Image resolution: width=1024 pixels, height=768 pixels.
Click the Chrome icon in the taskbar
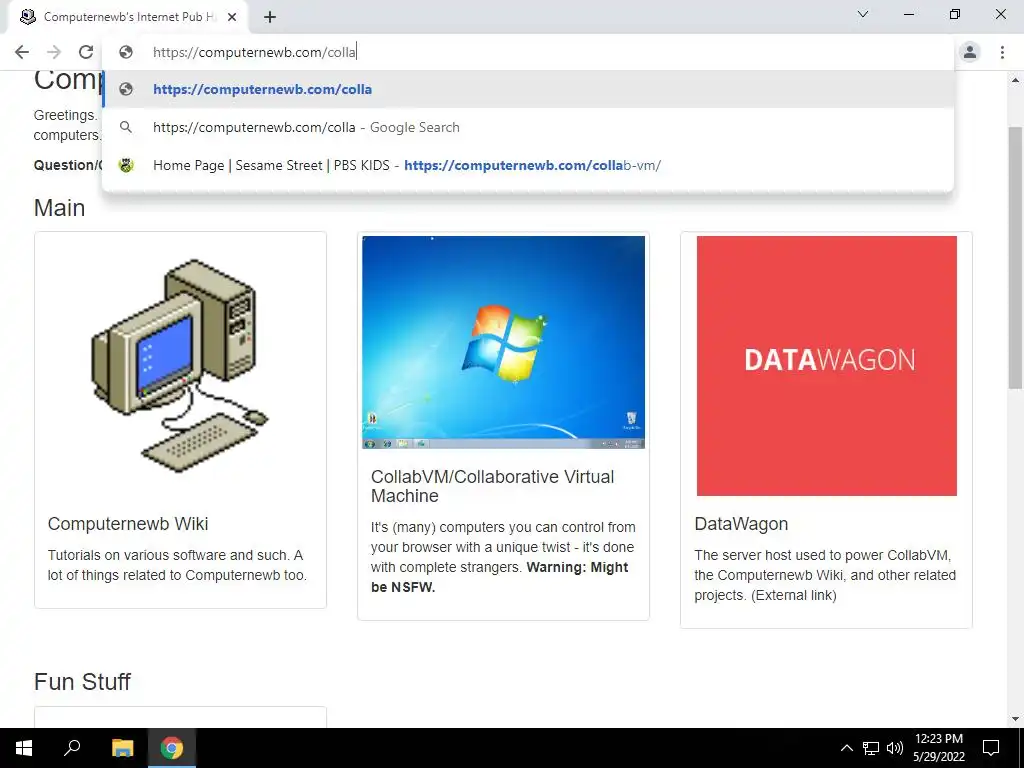click(172, 748)
